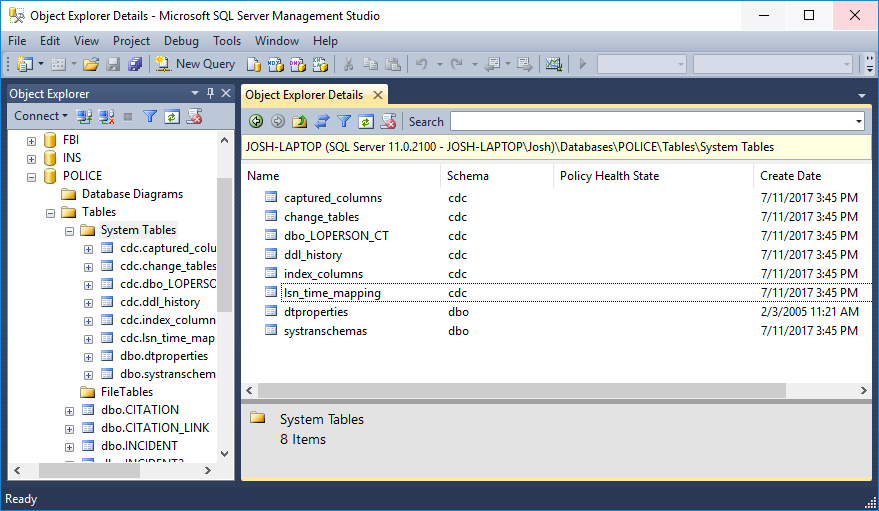Close the Object Explorer Details tab
Viewport: 879px width, 511px height.
pos(378,95)
